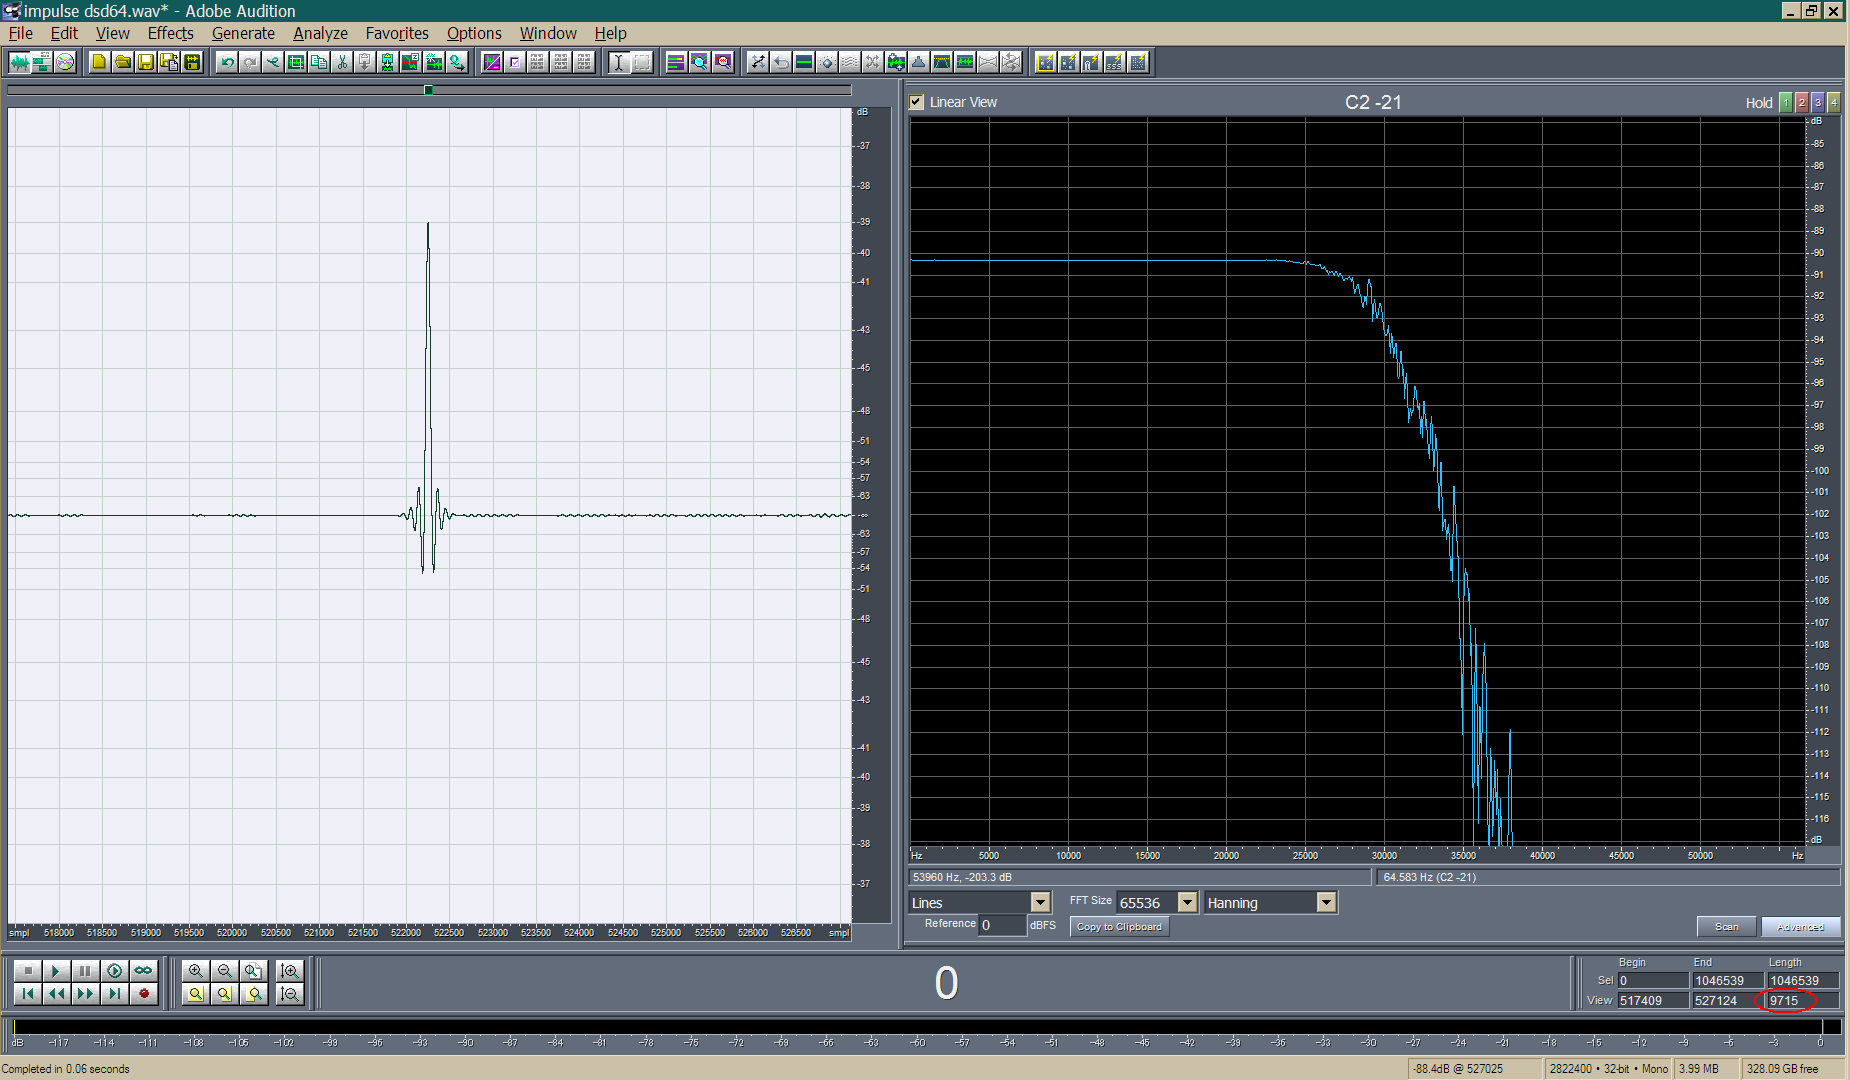1850x1080 pixels.
Task: Go to beginning of the file
Action: pyautogui.click(x=27, y=994)
